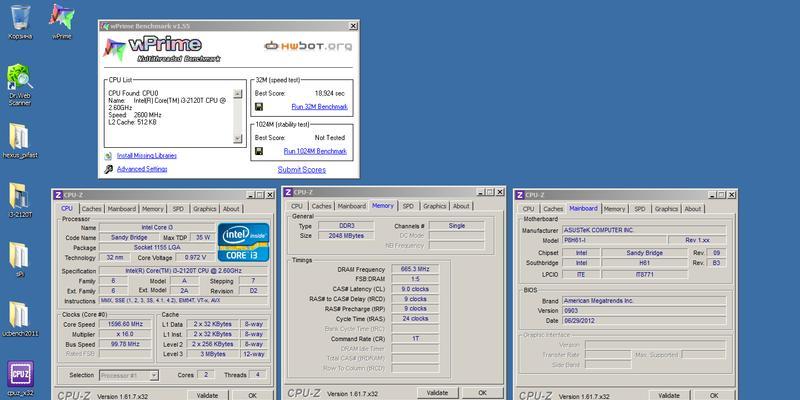Click the Z icon in the Mainboard window title bar

(519, 195)
